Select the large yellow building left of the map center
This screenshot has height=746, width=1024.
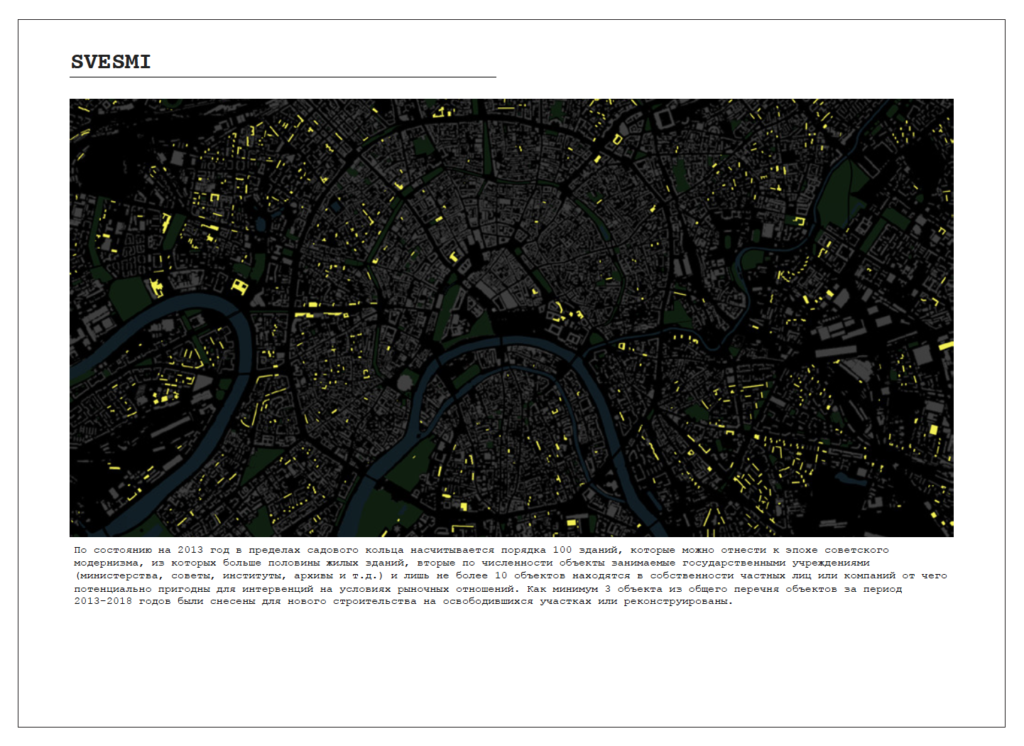tap(239, 286)
